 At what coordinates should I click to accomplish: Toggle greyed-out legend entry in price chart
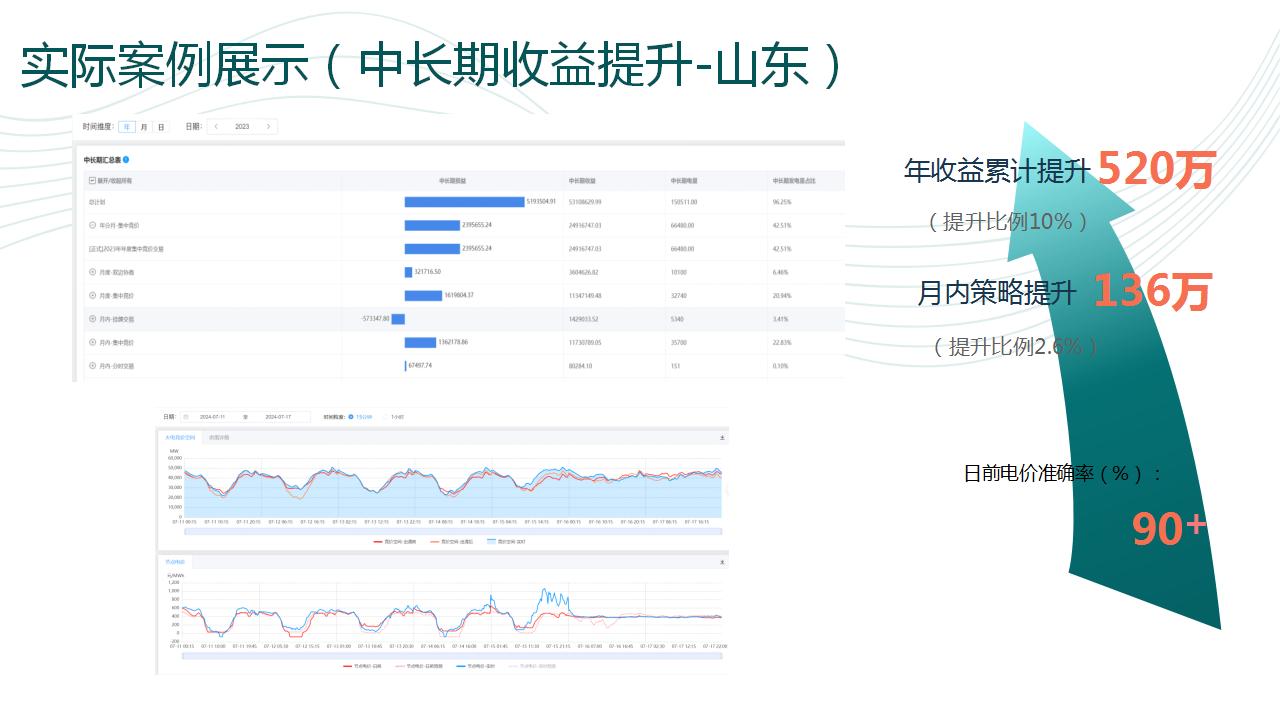tap(534, 665)
